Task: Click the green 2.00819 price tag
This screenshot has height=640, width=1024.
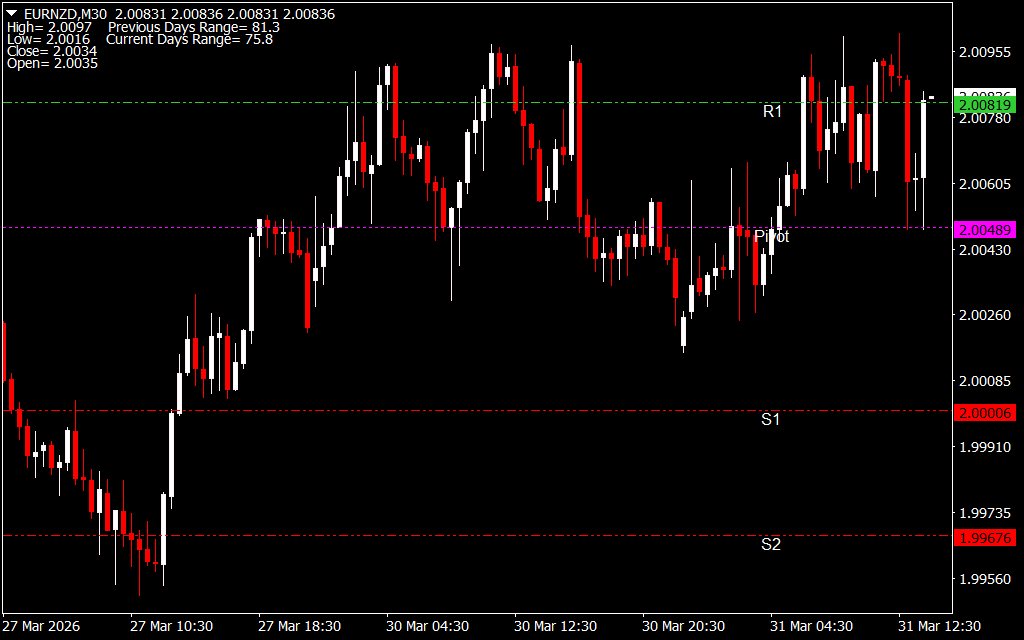Action: (x=984, y=104)
